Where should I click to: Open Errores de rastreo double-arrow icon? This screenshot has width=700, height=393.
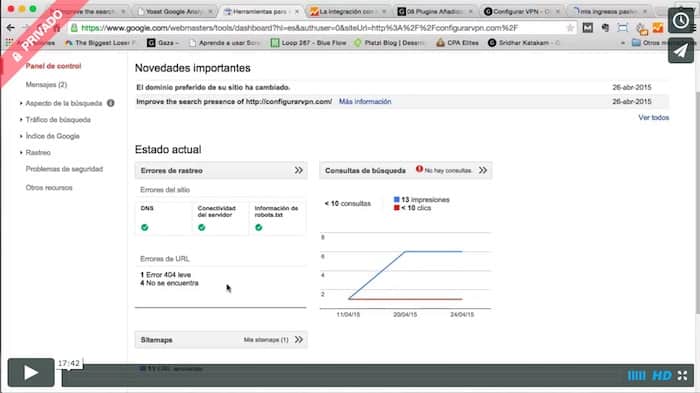tap(299, 170)
